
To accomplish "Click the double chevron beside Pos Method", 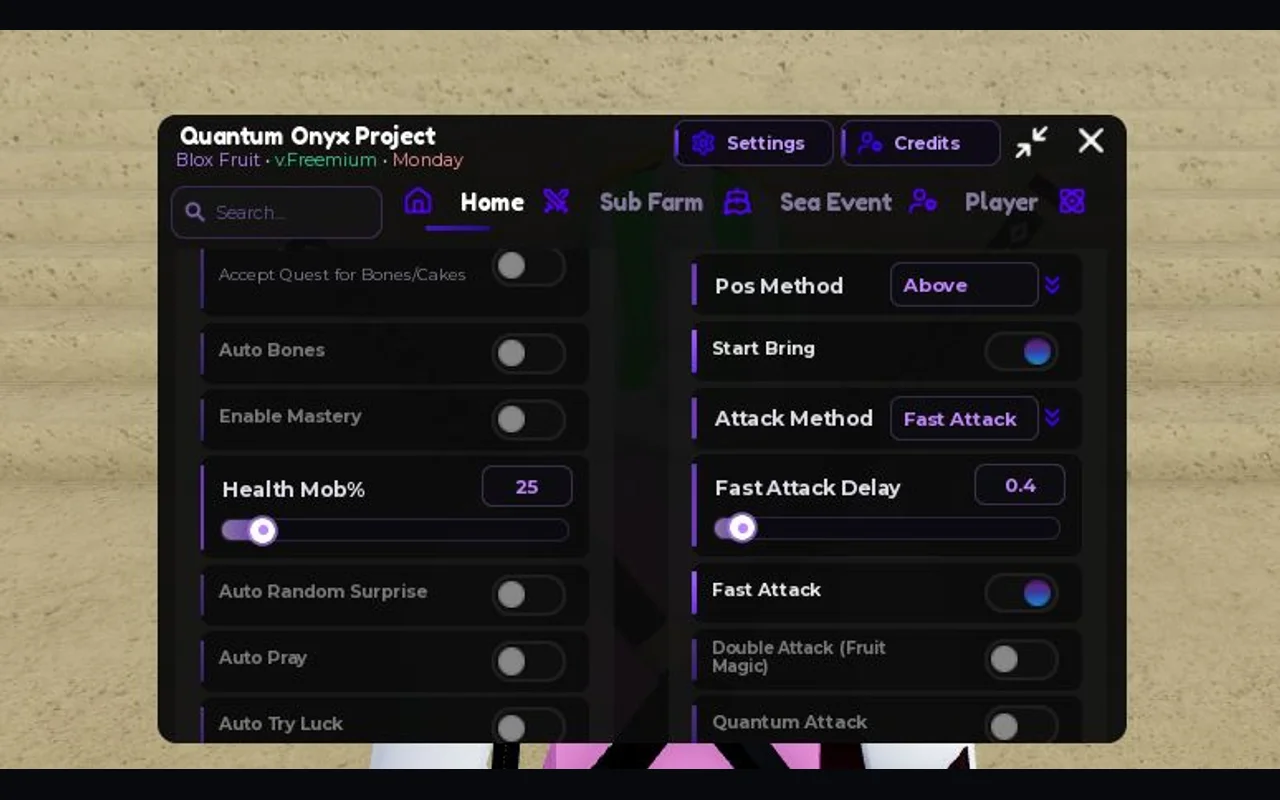I will click(x=1052, y=285).
